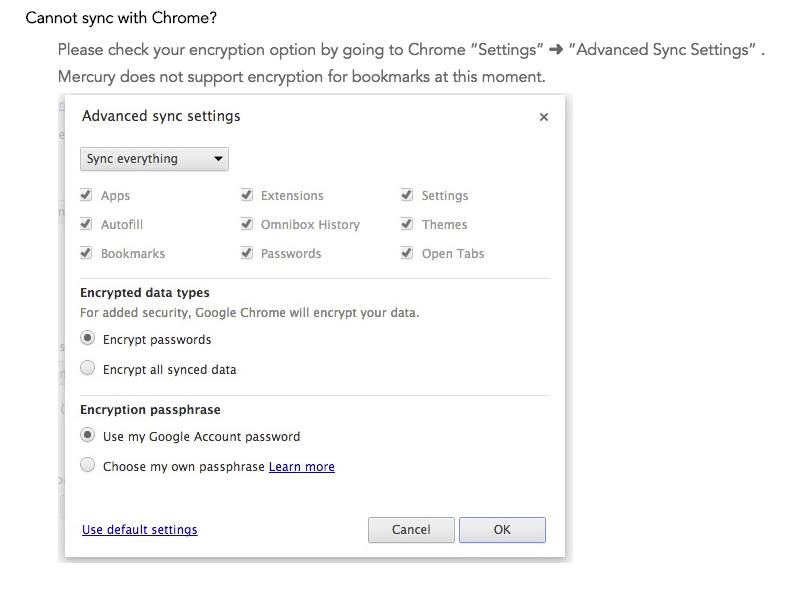Viewport: 794px width, 604px height.
Task: Open the Learn more link
Action: click(302, 467)
